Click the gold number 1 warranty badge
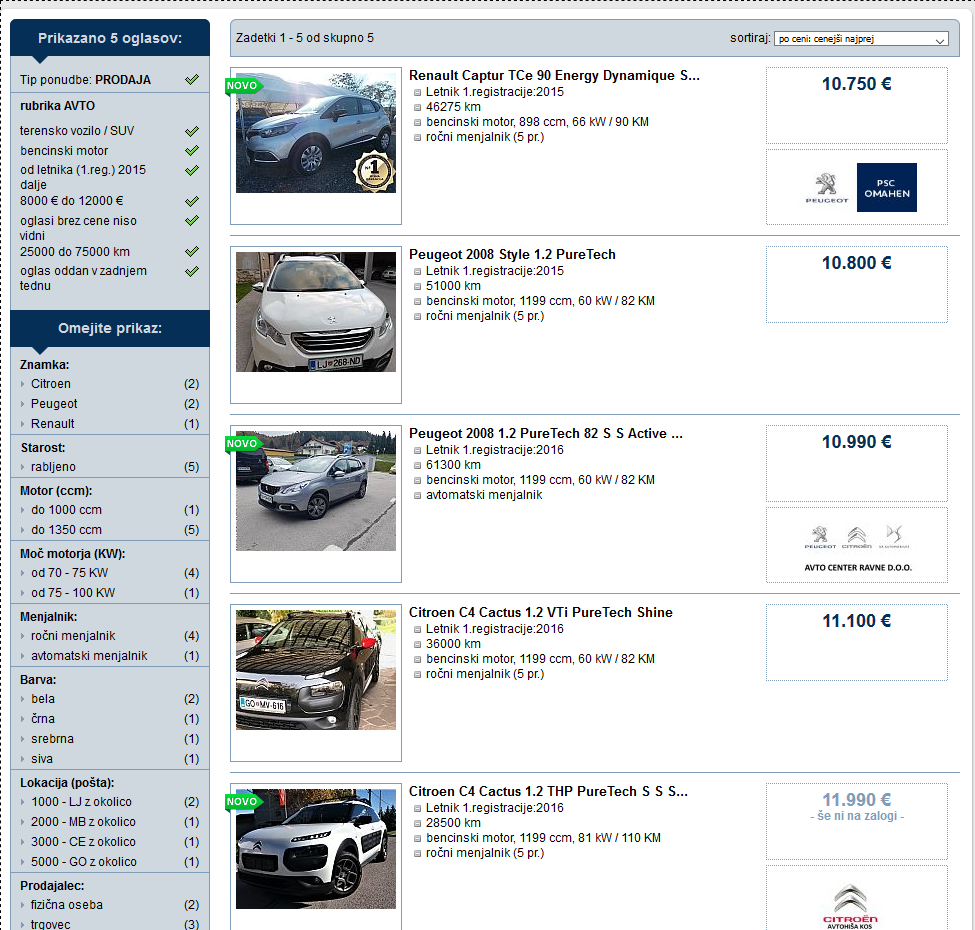This screenshot has height=930, width=975. [x=374, y=170]
